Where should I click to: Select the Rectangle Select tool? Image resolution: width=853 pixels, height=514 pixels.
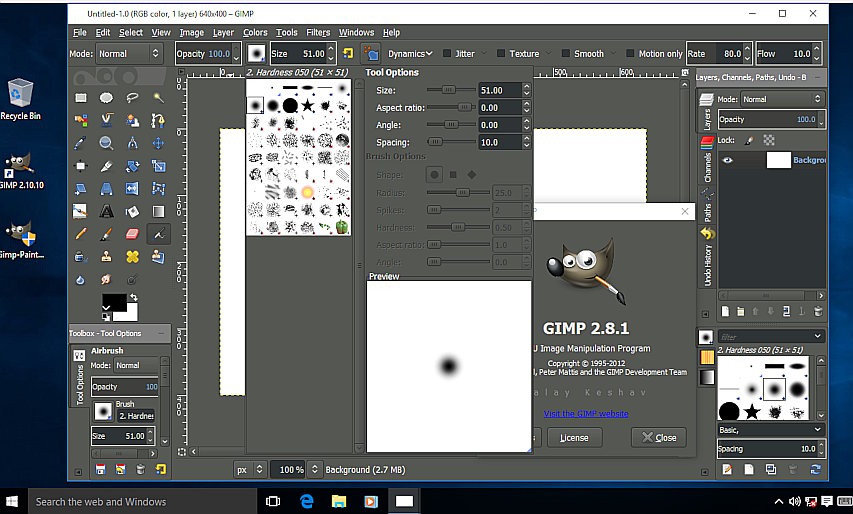(x=81, y=98)
